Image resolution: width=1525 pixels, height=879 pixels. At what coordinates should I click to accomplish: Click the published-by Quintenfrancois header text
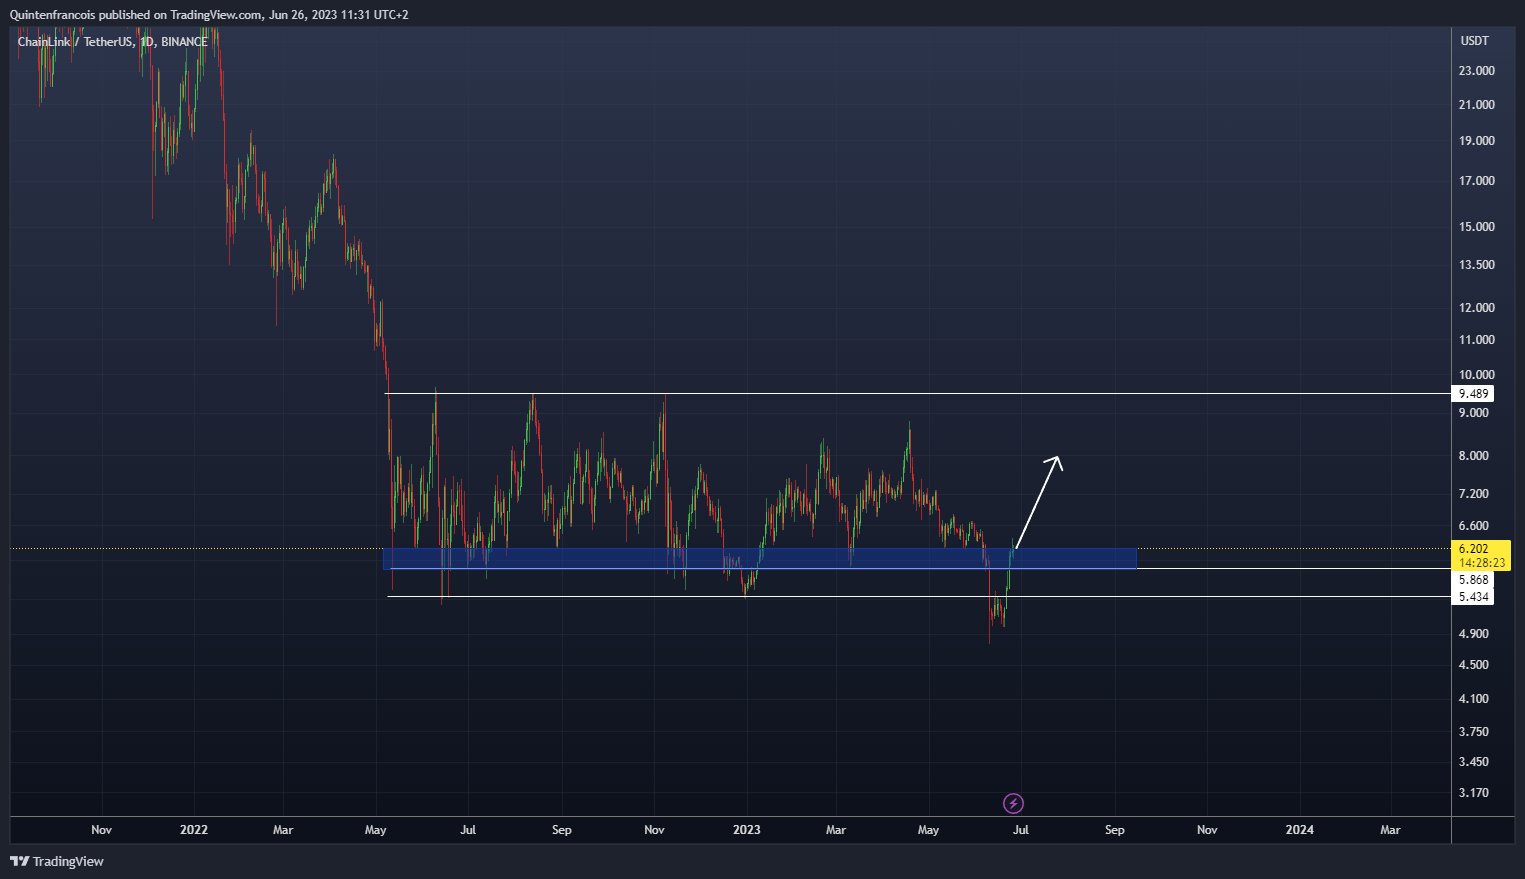[x=208, y=14]
